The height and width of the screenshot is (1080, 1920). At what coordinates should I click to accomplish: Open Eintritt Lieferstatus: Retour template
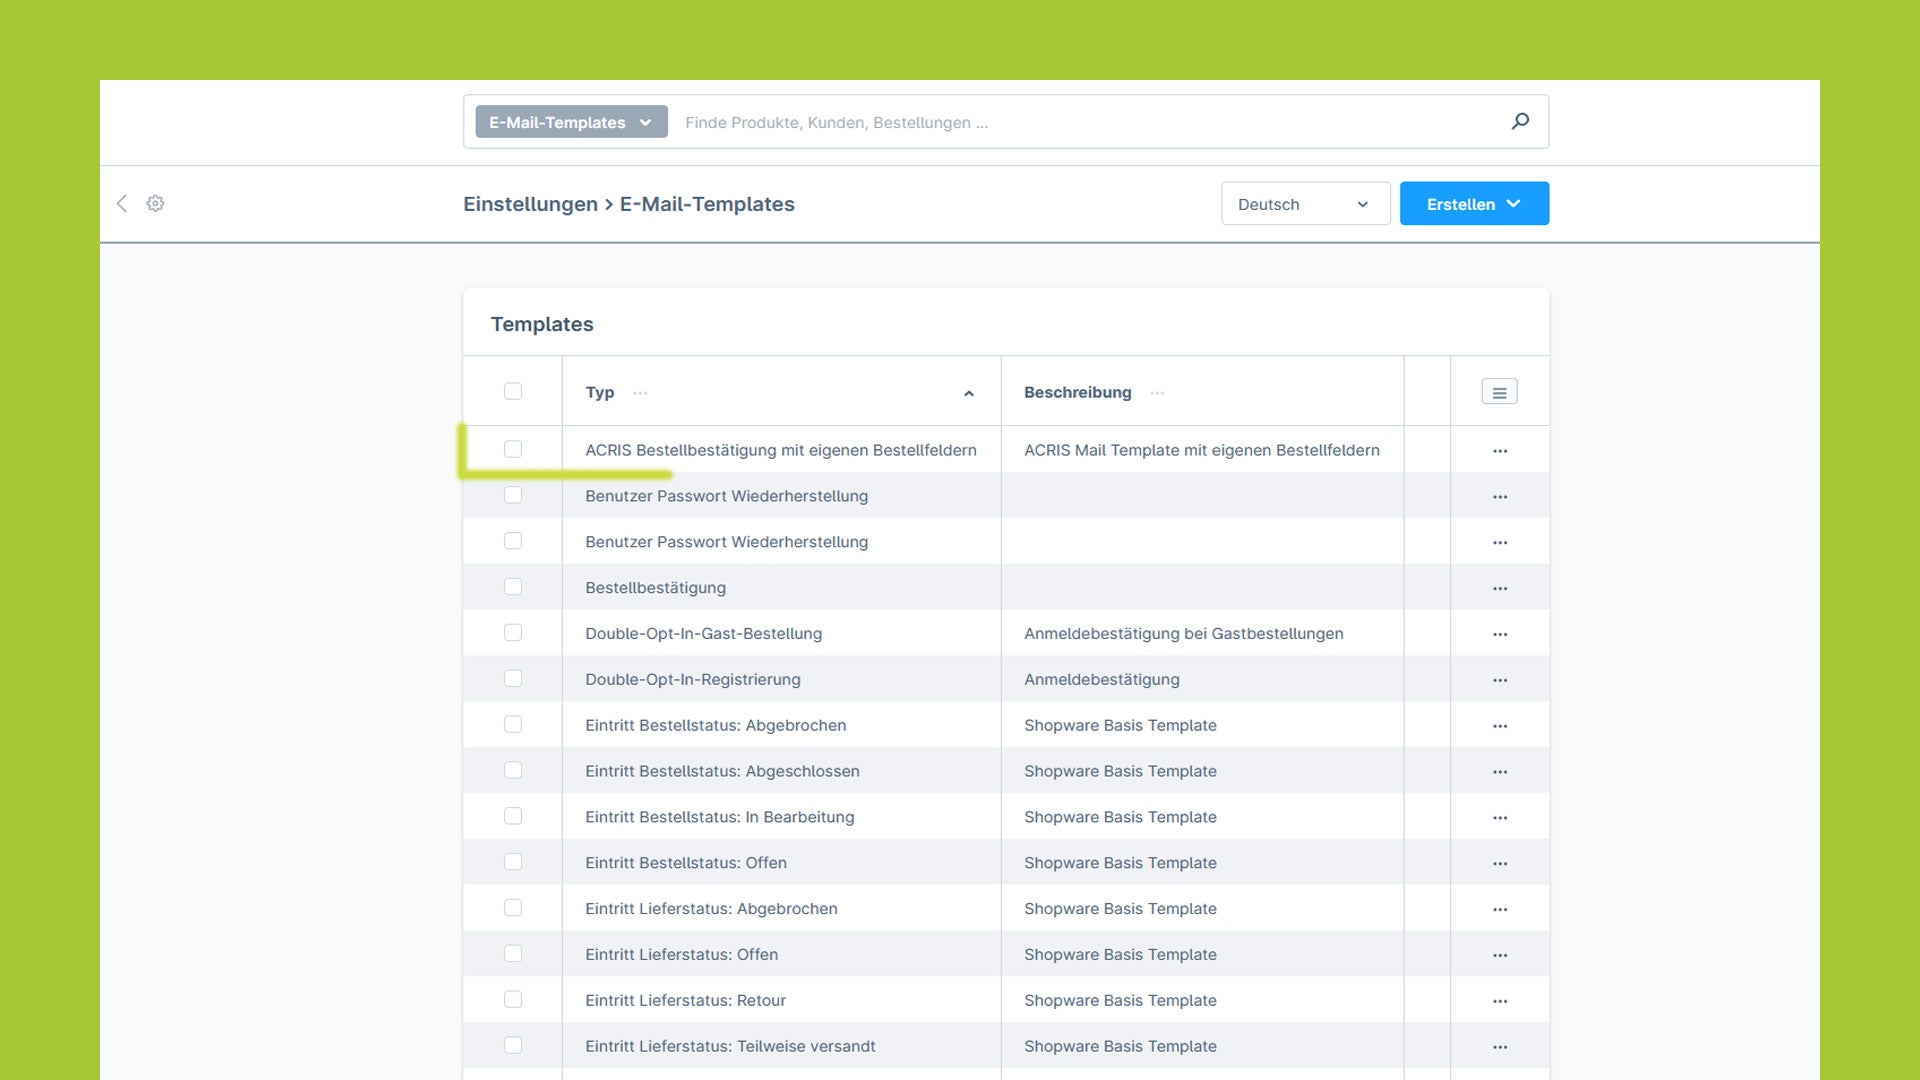685,1001
